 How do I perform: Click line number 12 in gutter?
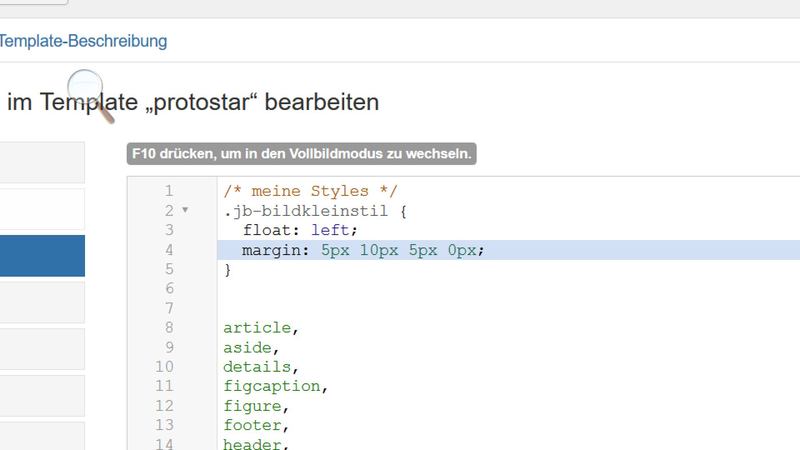coord(164,406)
